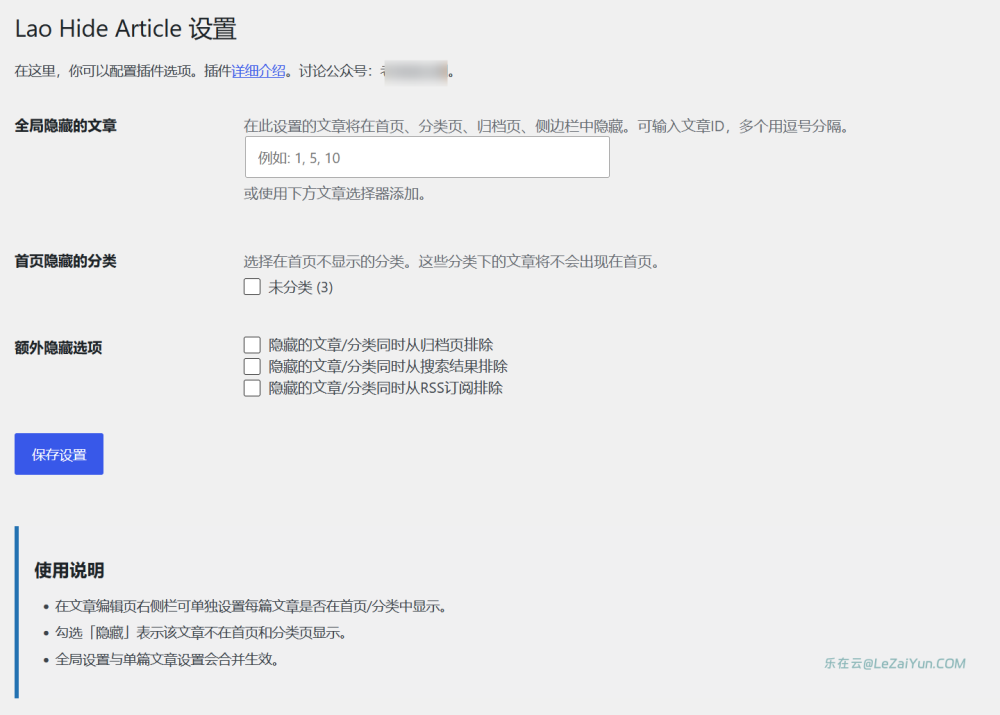This screenshot has width=1000, height=715.
Task: Click description 在此设置的文章将在首页隐藏
Action: [x=546, y=126]
